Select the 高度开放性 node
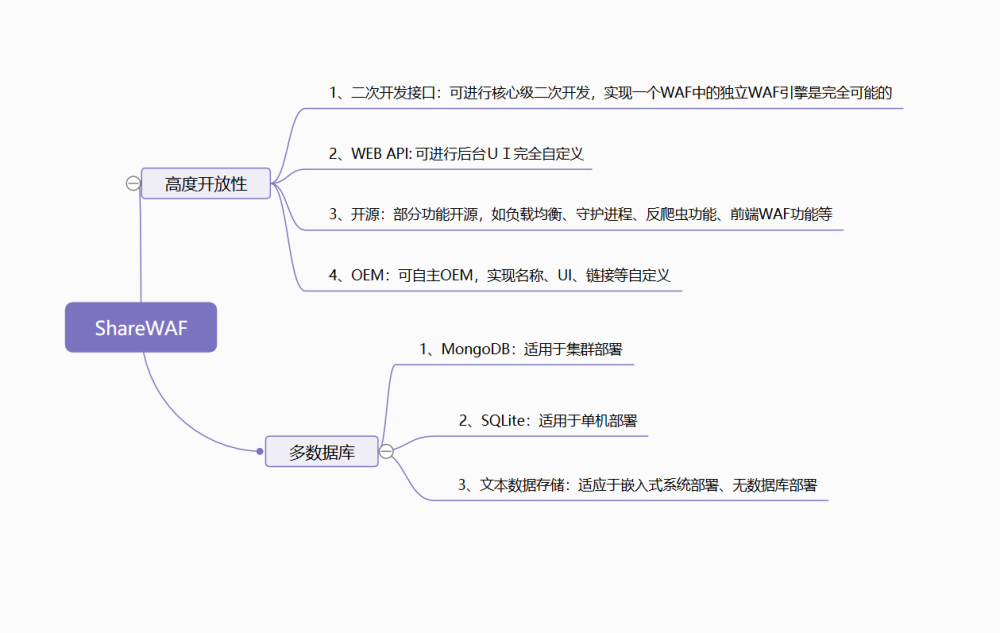Viewport: 1000px width, 633px height. [x=205, y=184]
